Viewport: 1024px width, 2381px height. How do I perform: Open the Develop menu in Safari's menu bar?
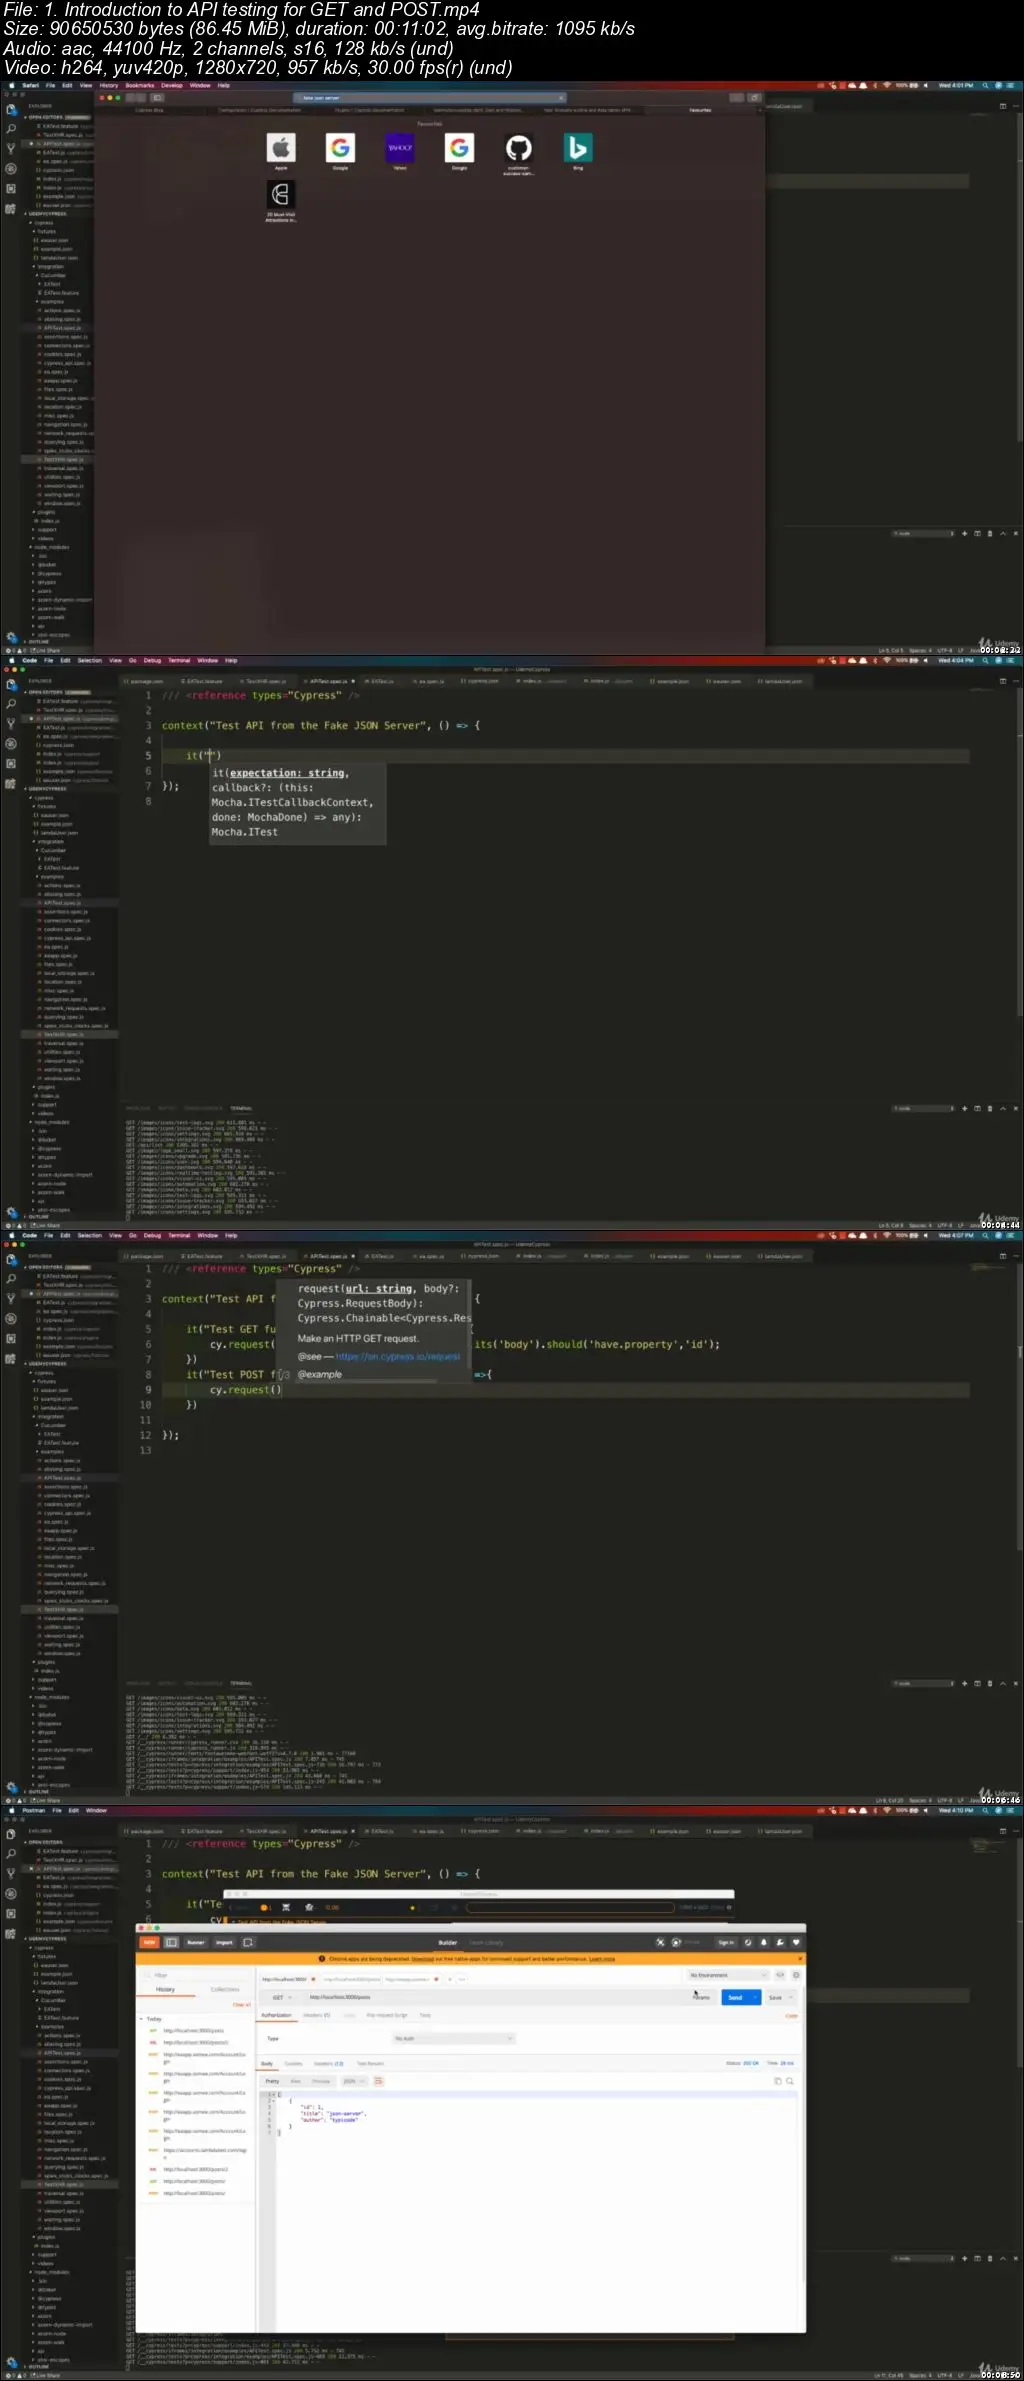[172, 85]
